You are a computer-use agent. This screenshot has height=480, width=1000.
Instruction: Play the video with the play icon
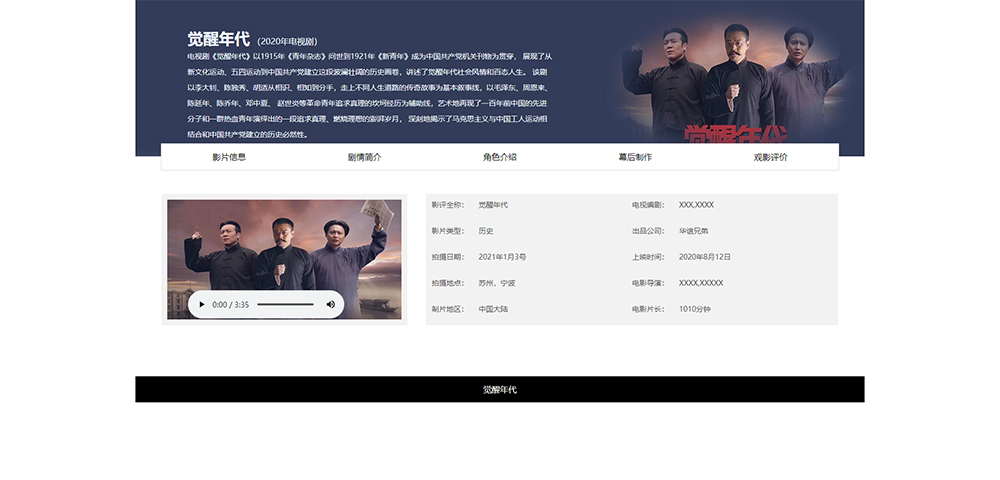(202, 305)
